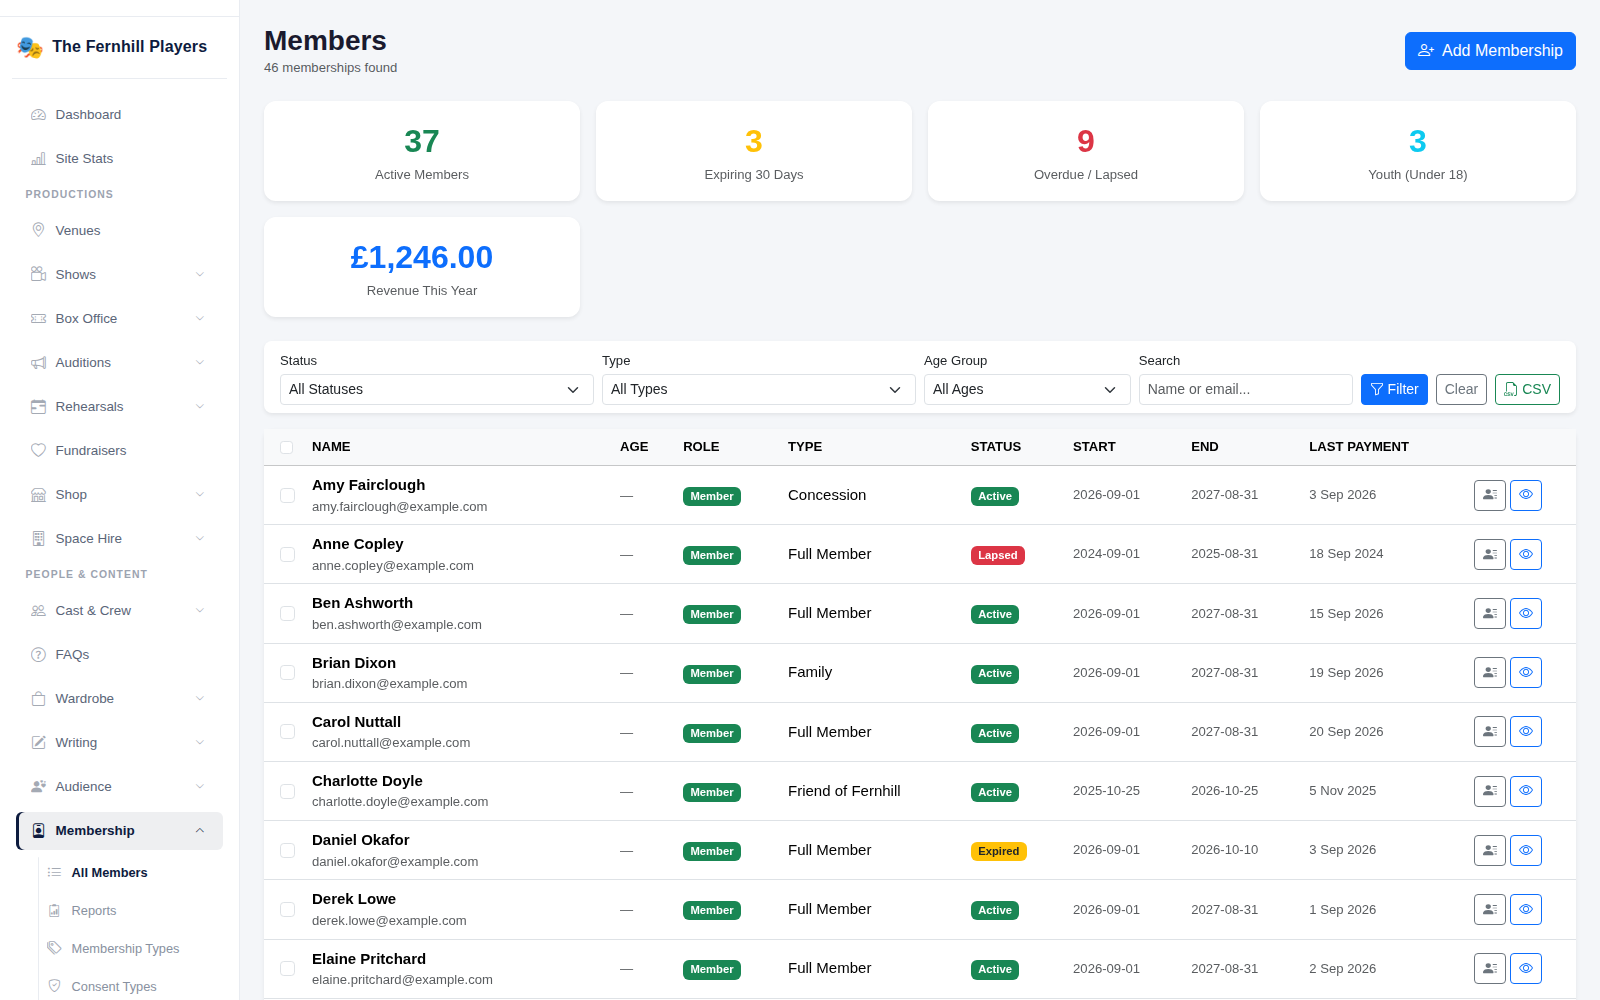Viewport: 1600px width, 1000px height.
Task: Click the Site Stats bar chart icon
Action: click(38, 159)
